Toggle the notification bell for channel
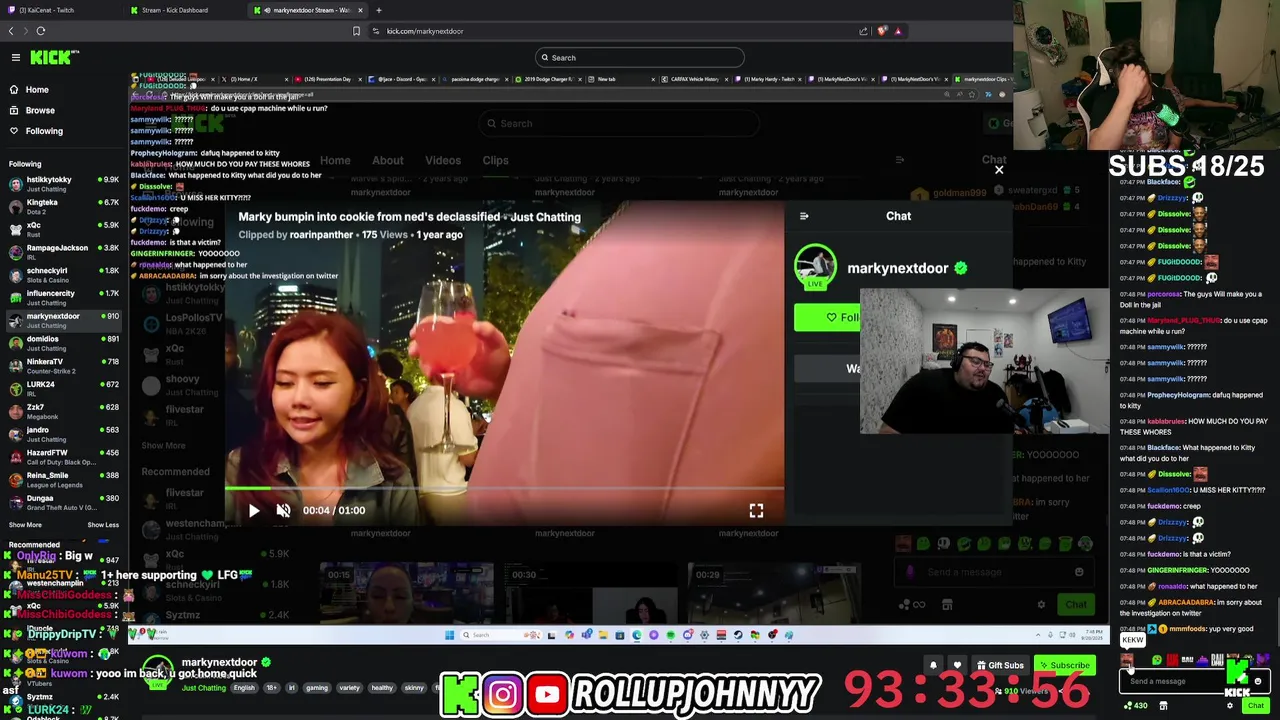The width and height of the screenshot is (1280, 720). (933, 665)
